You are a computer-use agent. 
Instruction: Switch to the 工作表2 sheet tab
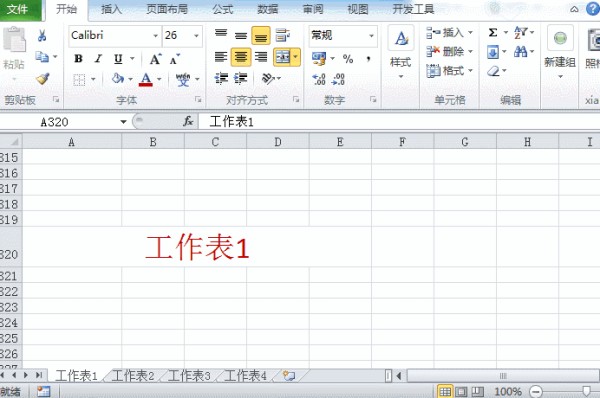click(x=132, y=376)
